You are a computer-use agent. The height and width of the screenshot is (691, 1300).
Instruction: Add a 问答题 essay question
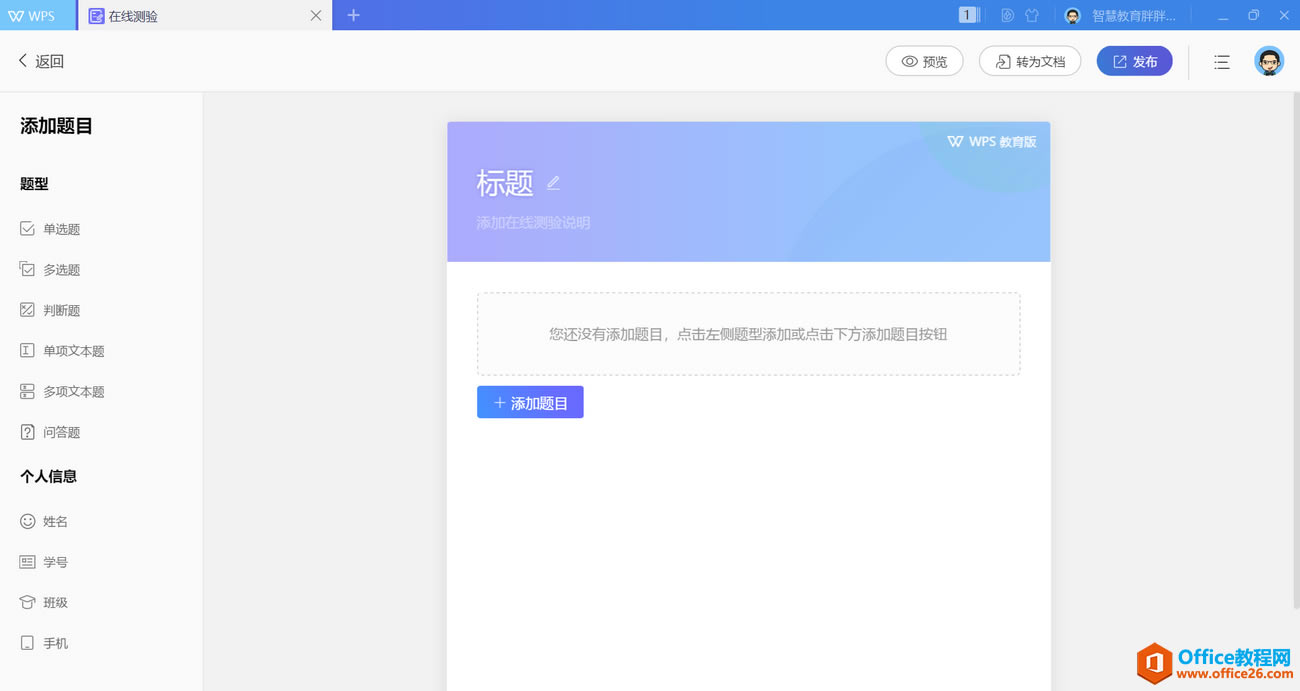point(60,432)
